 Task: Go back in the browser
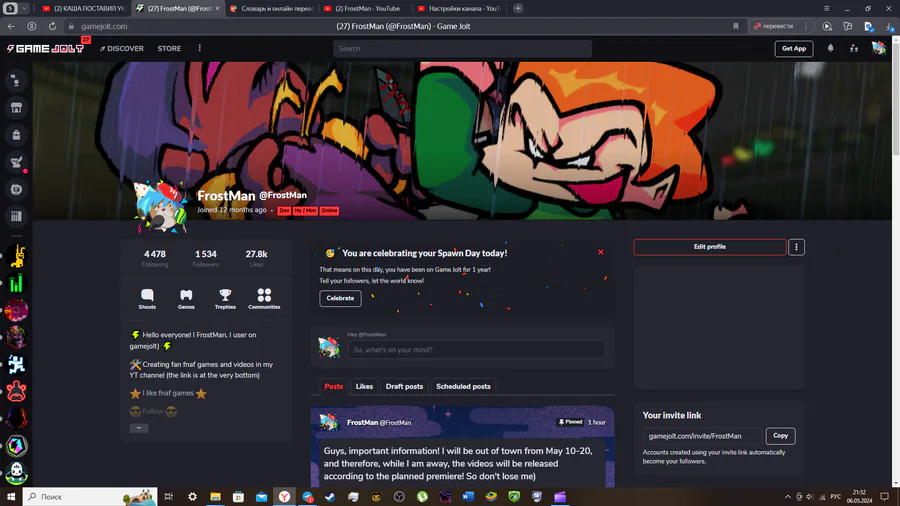click(11, 26)
